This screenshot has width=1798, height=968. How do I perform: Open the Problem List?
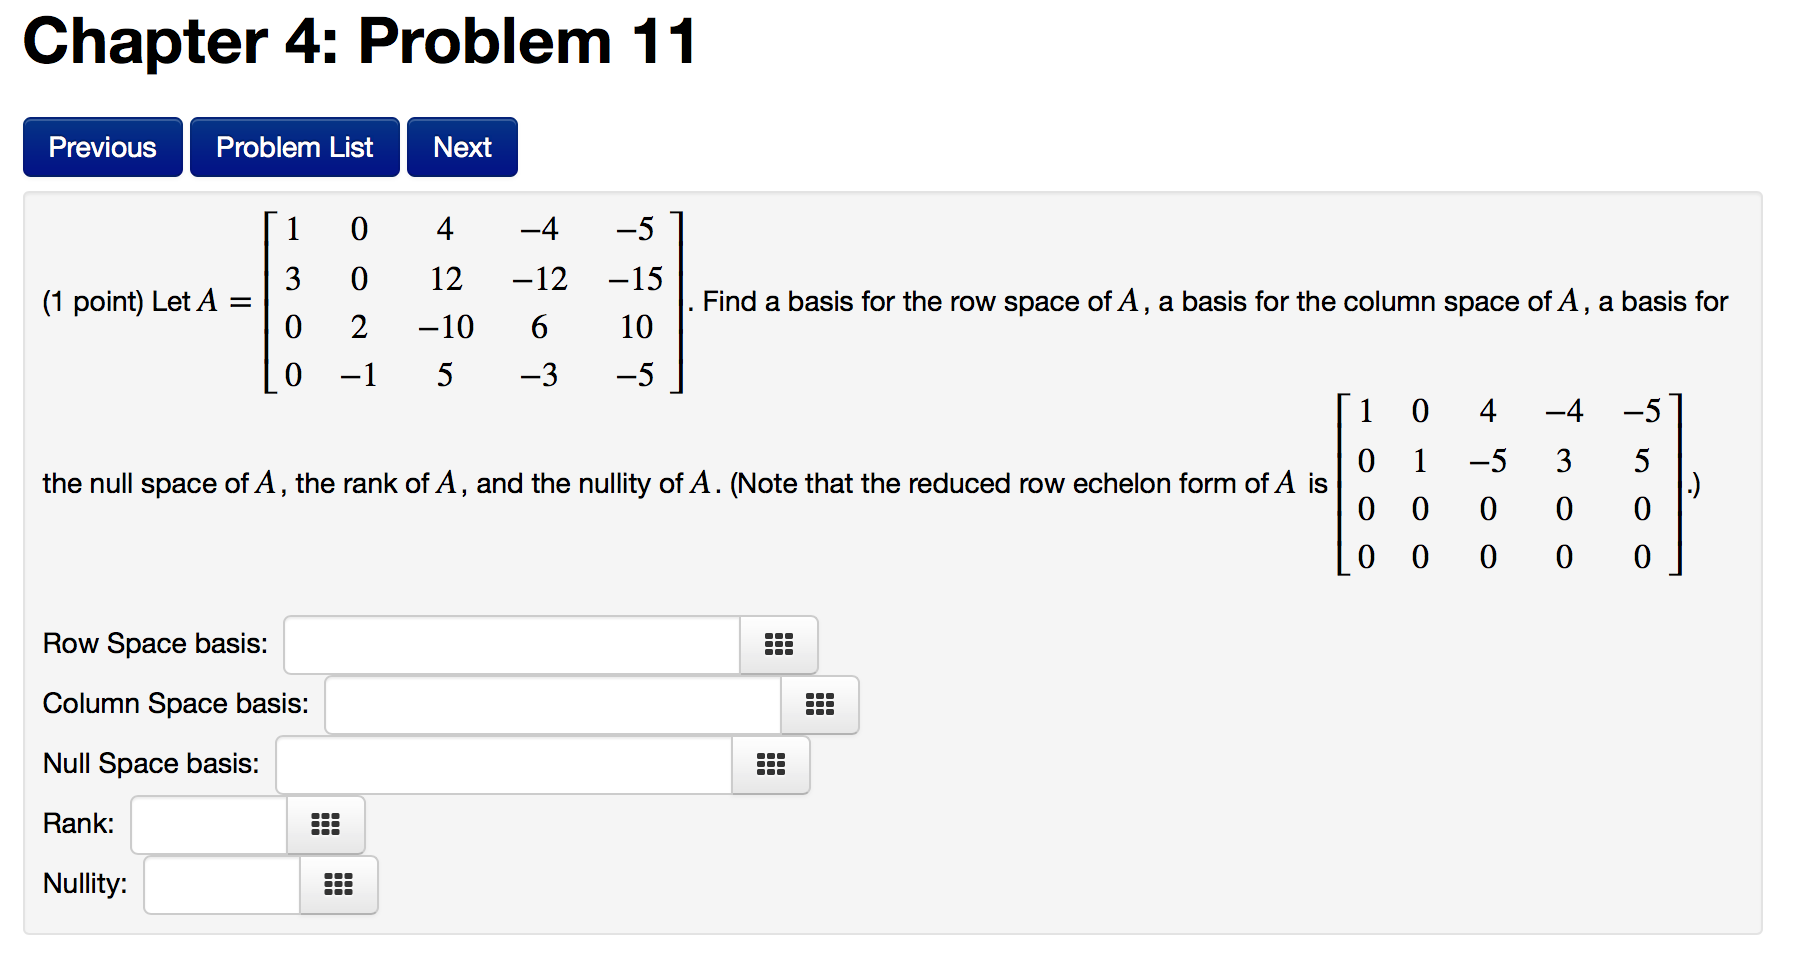coord(295,147)
